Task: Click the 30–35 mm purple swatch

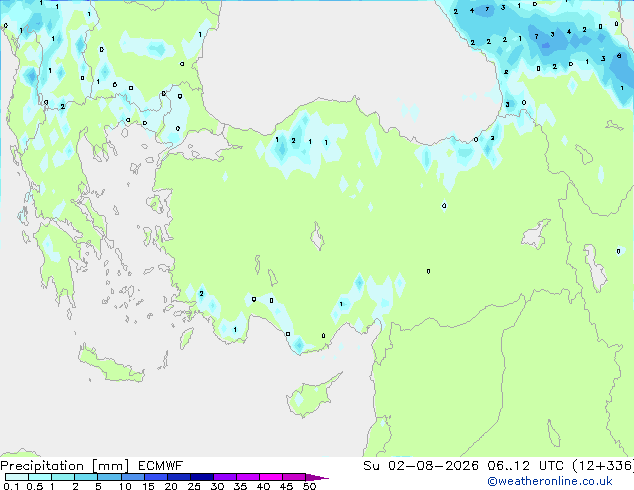Action: 225,477
